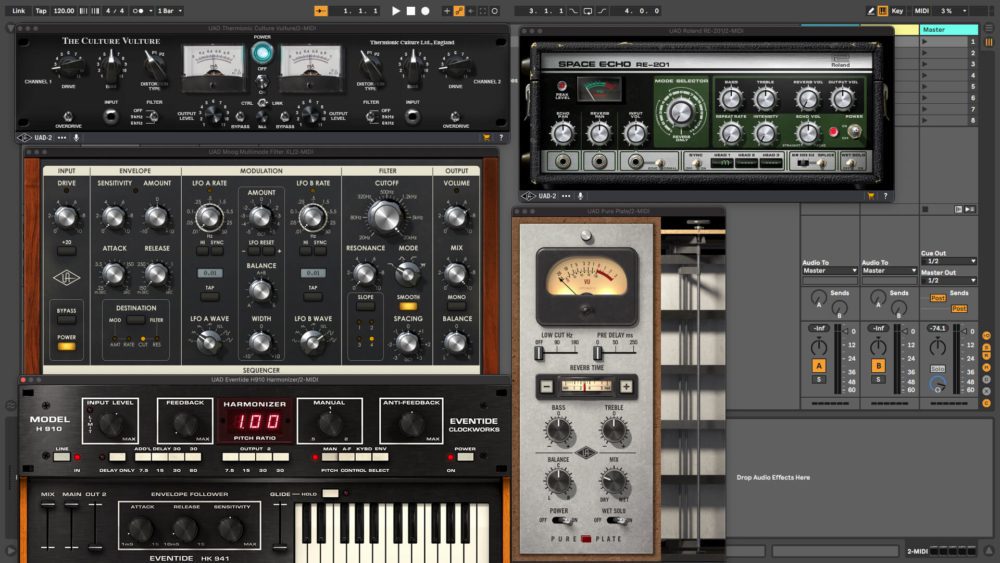Toggle the metronome icon

click(x=139, y=10)
